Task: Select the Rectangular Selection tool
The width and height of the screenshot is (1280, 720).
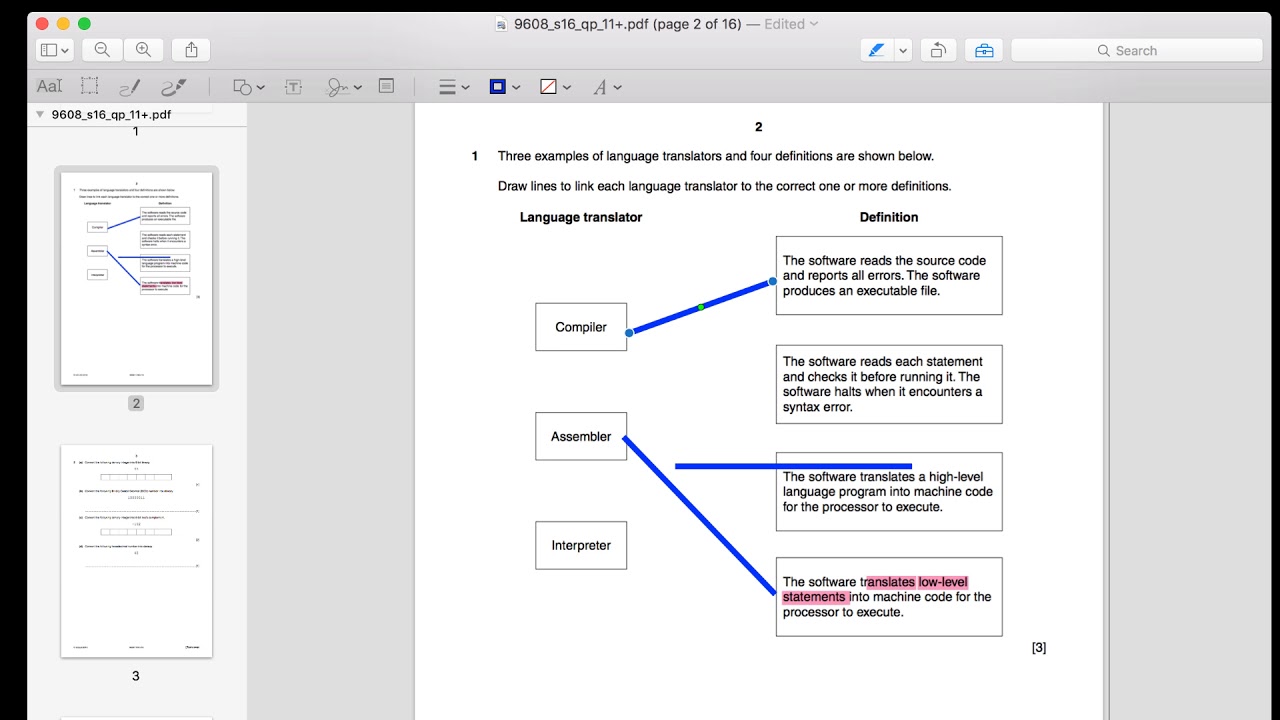Action: [x=90, y=87]
